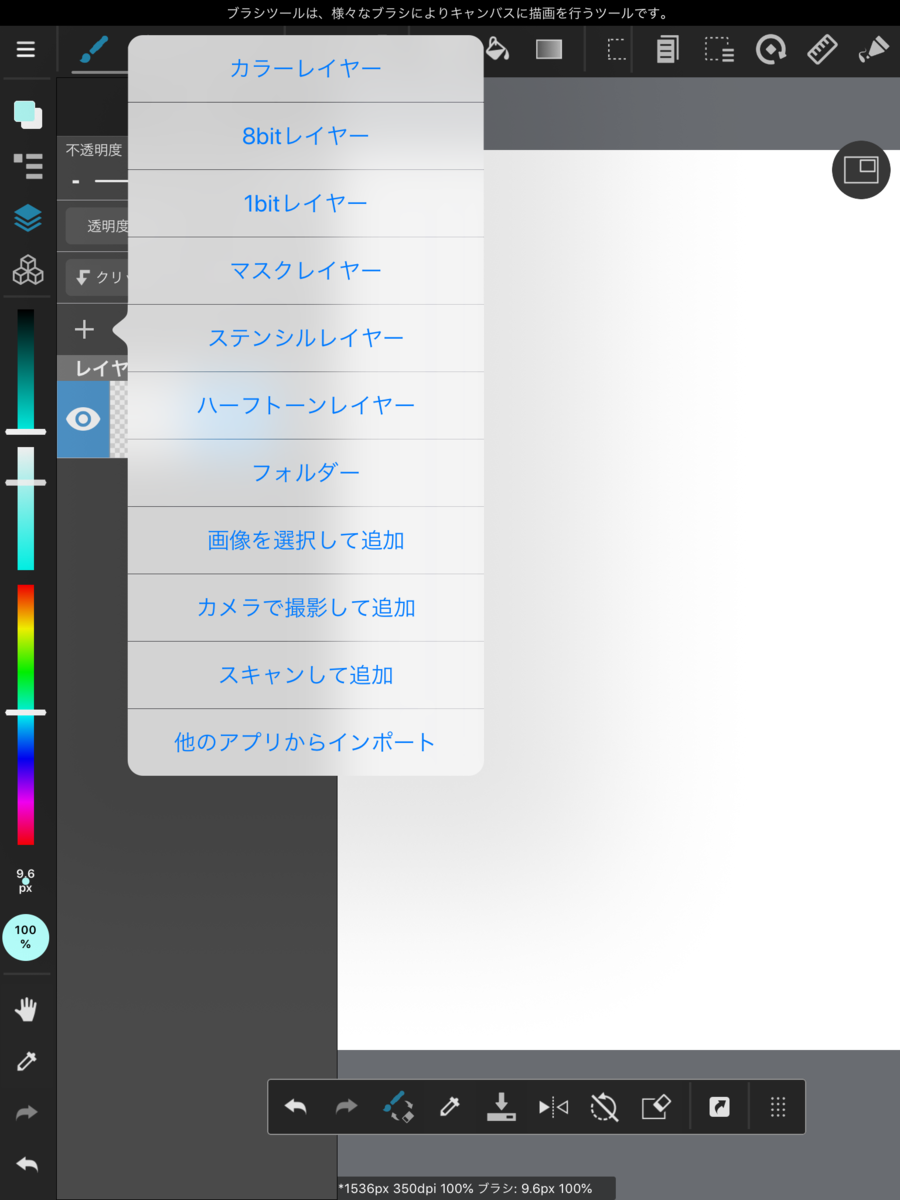This screenshot has width=900, height=1200.
Task: Open the brush list panel icon
Action: (28, 166)
